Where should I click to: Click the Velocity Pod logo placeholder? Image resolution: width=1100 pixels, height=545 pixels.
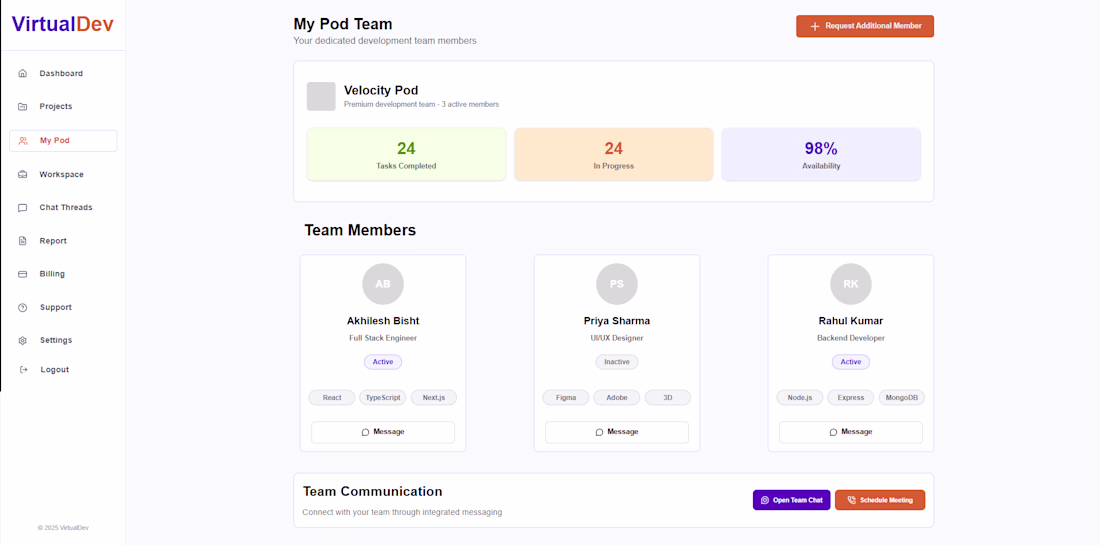click(321, 96)
